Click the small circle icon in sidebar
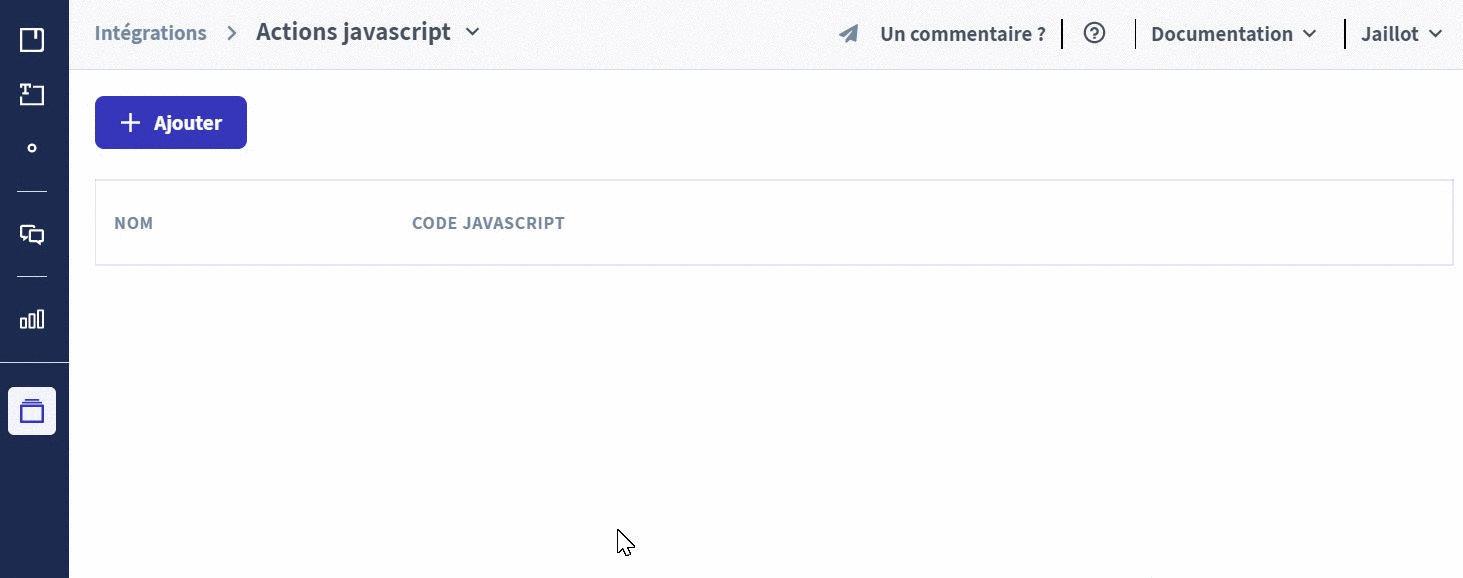 click(x=32, y=148)
